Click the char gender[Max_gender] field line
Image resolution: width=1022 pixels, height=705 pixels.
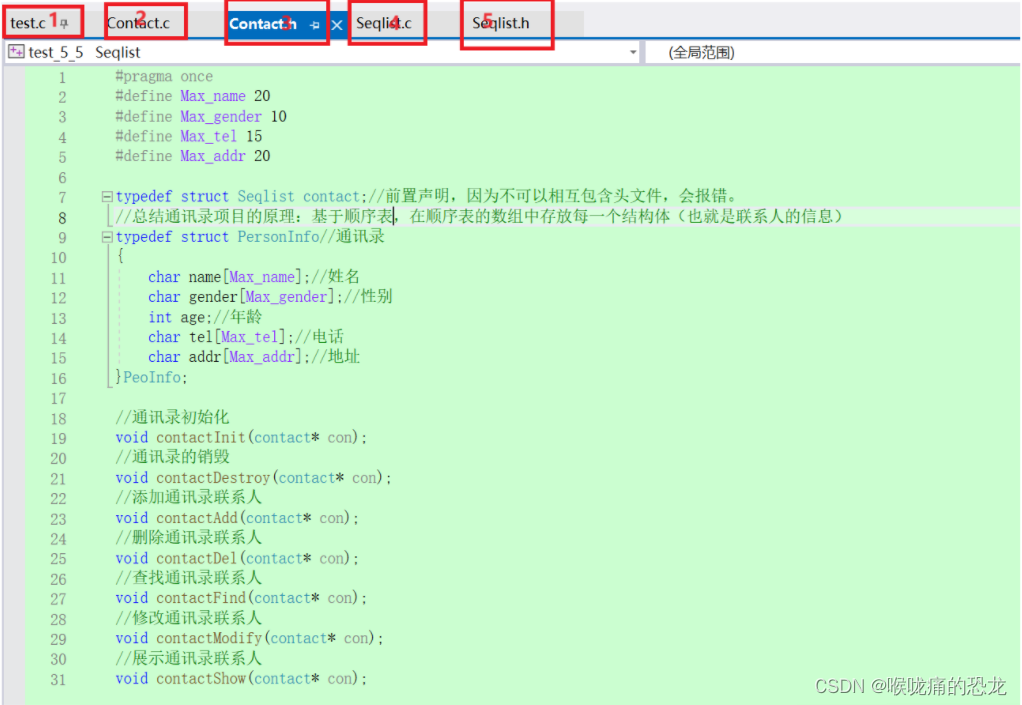point(270,296)
